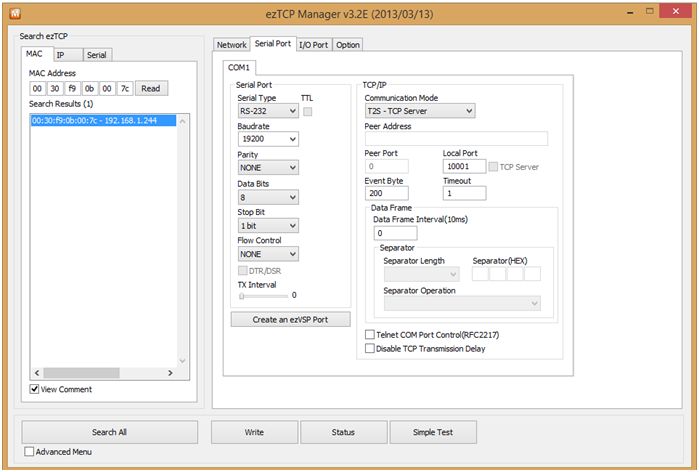Click the Read button
699x472 pixels.
(151, 88)
